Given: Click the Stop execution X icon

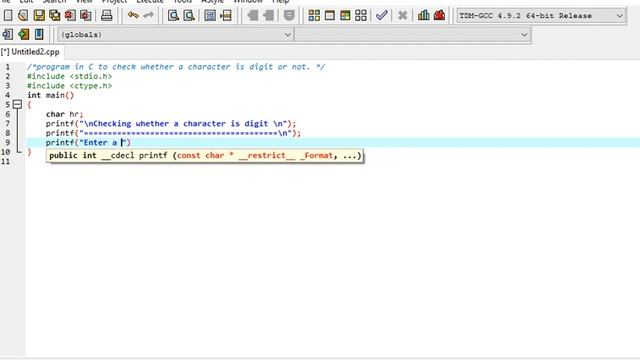Looking at the screenshot, I should [402, 16].
